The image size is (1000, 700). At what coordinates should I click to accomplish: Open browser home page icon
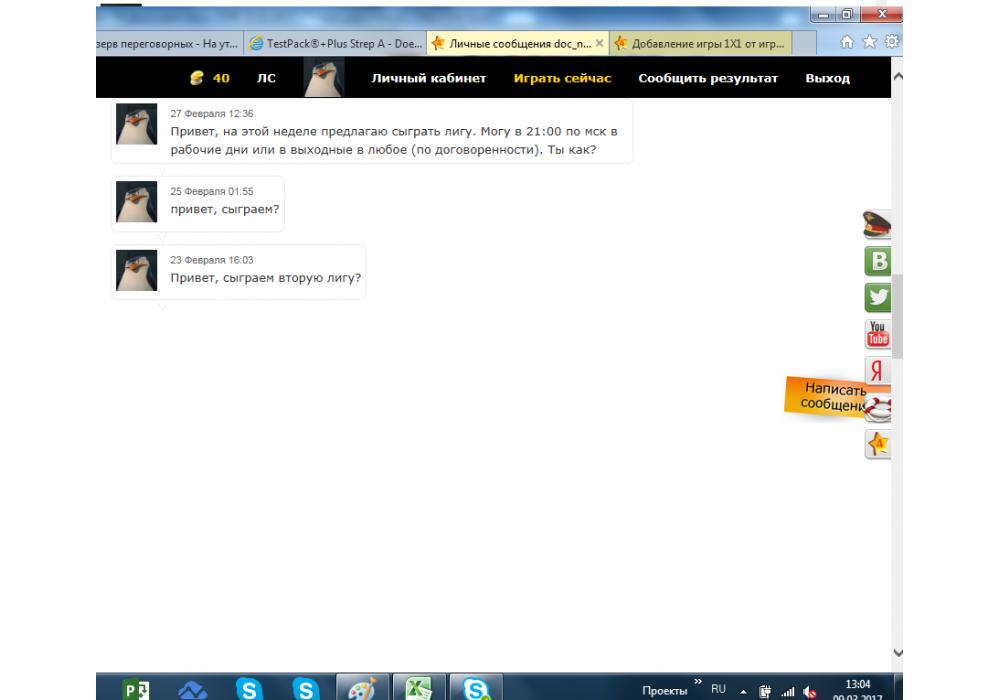(847, 42)
